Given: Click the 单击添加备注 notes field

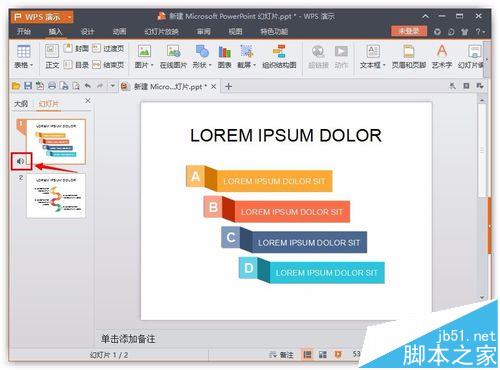Looking at the screenshot, I should point(128,339).
